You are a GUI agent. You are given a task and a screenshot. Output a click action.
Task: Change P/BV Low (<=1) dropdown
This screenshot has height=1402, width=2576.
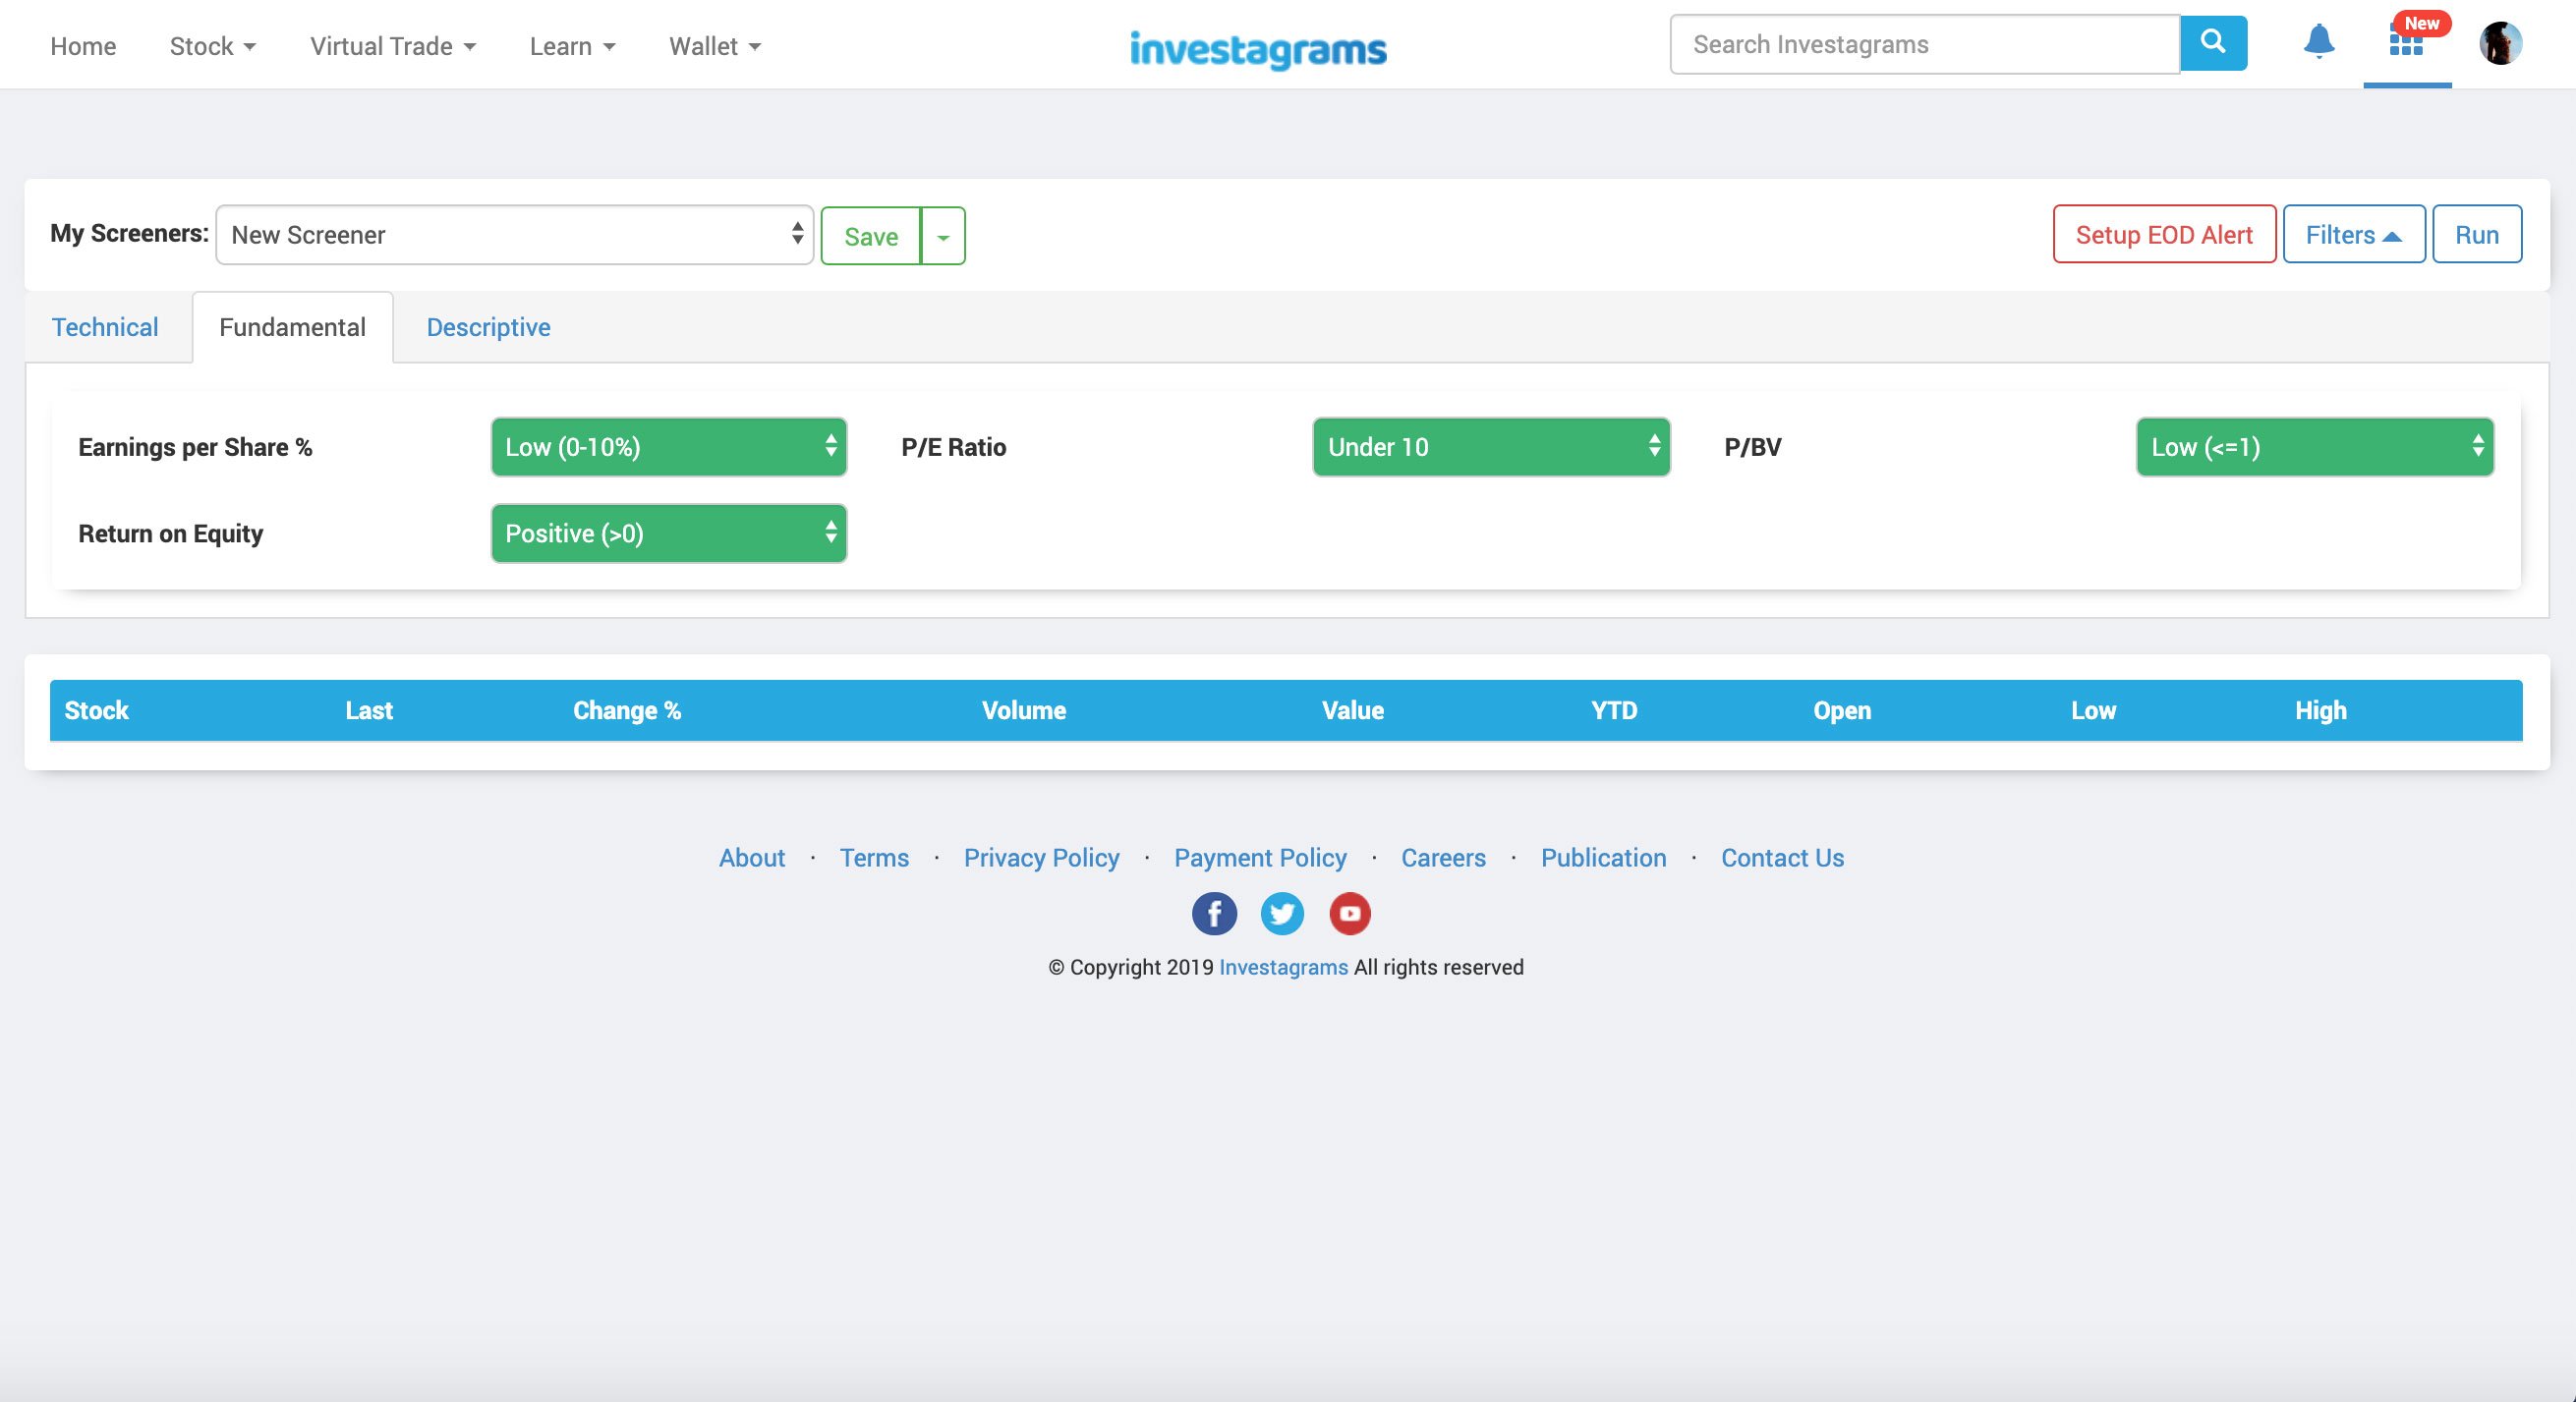click(x=2315, y=447)
